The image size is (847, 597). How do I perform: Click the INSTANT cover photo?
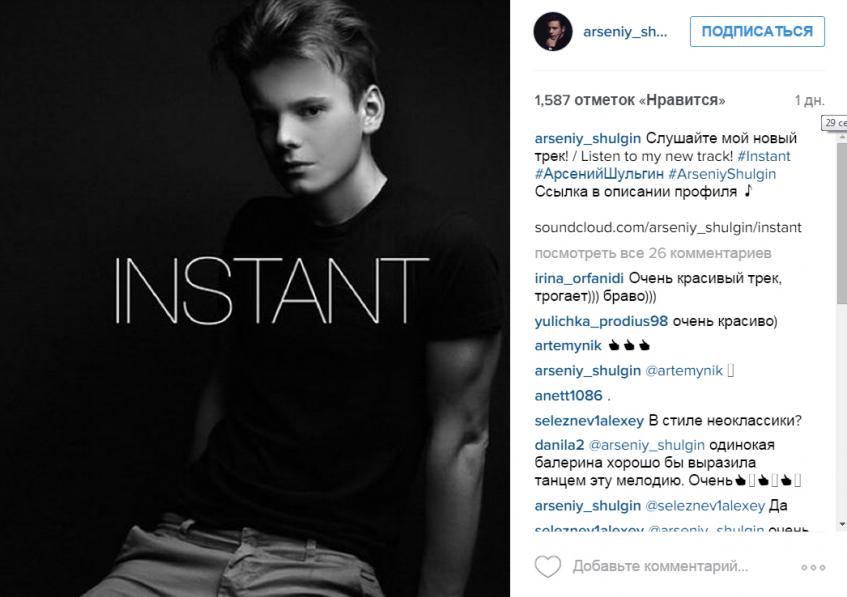click(x=255, y=298)
